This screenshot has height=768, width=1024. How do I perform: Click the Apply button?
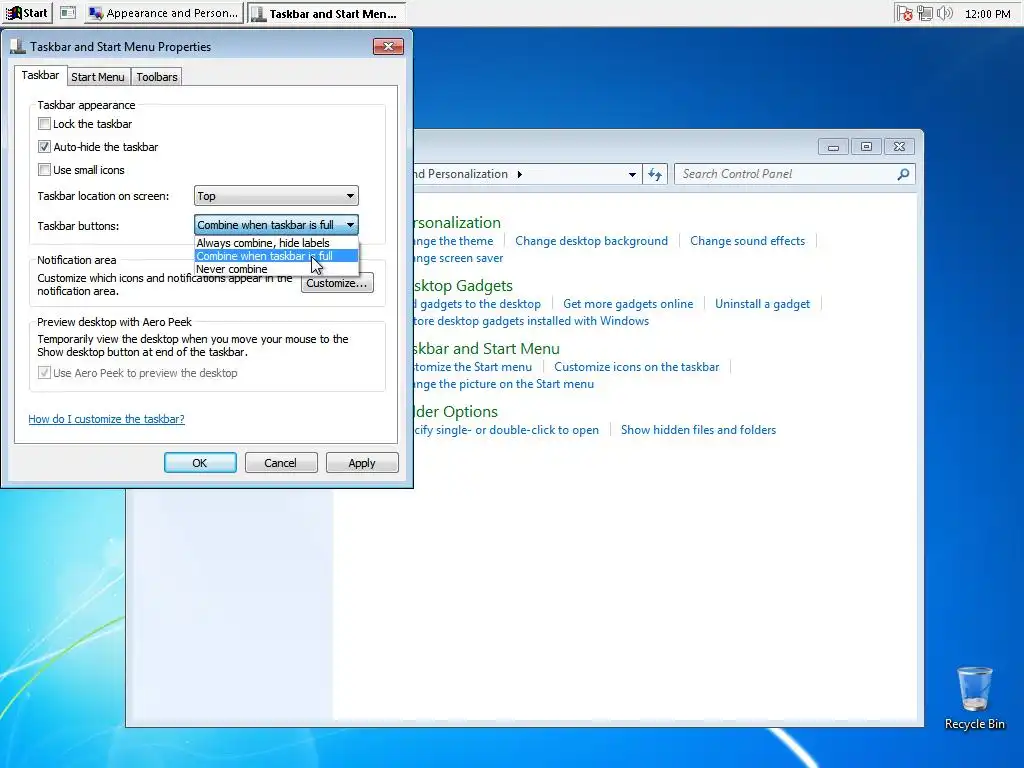[x=362, y=462]
